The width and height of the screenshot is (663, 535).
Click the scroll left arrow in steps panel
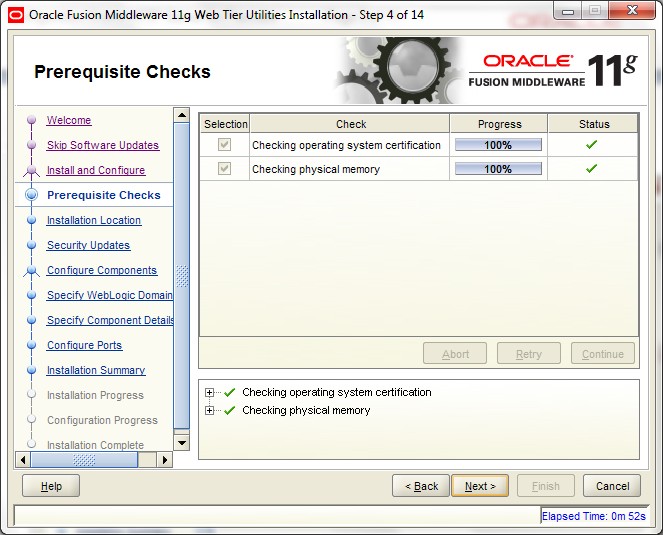(23, 459)
